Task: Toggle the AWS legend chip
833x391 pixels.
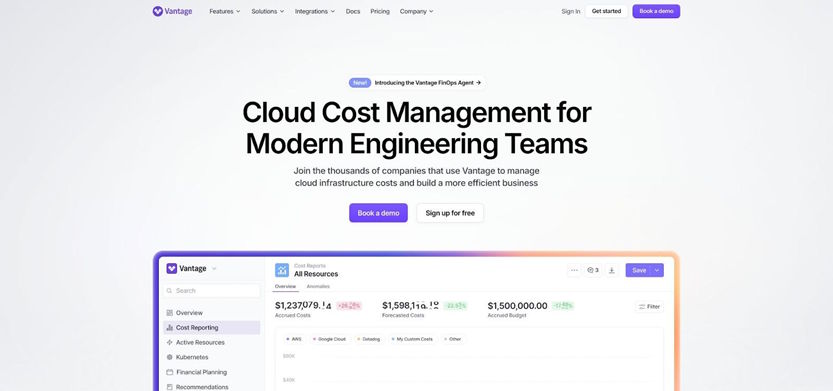Action: 294,339
